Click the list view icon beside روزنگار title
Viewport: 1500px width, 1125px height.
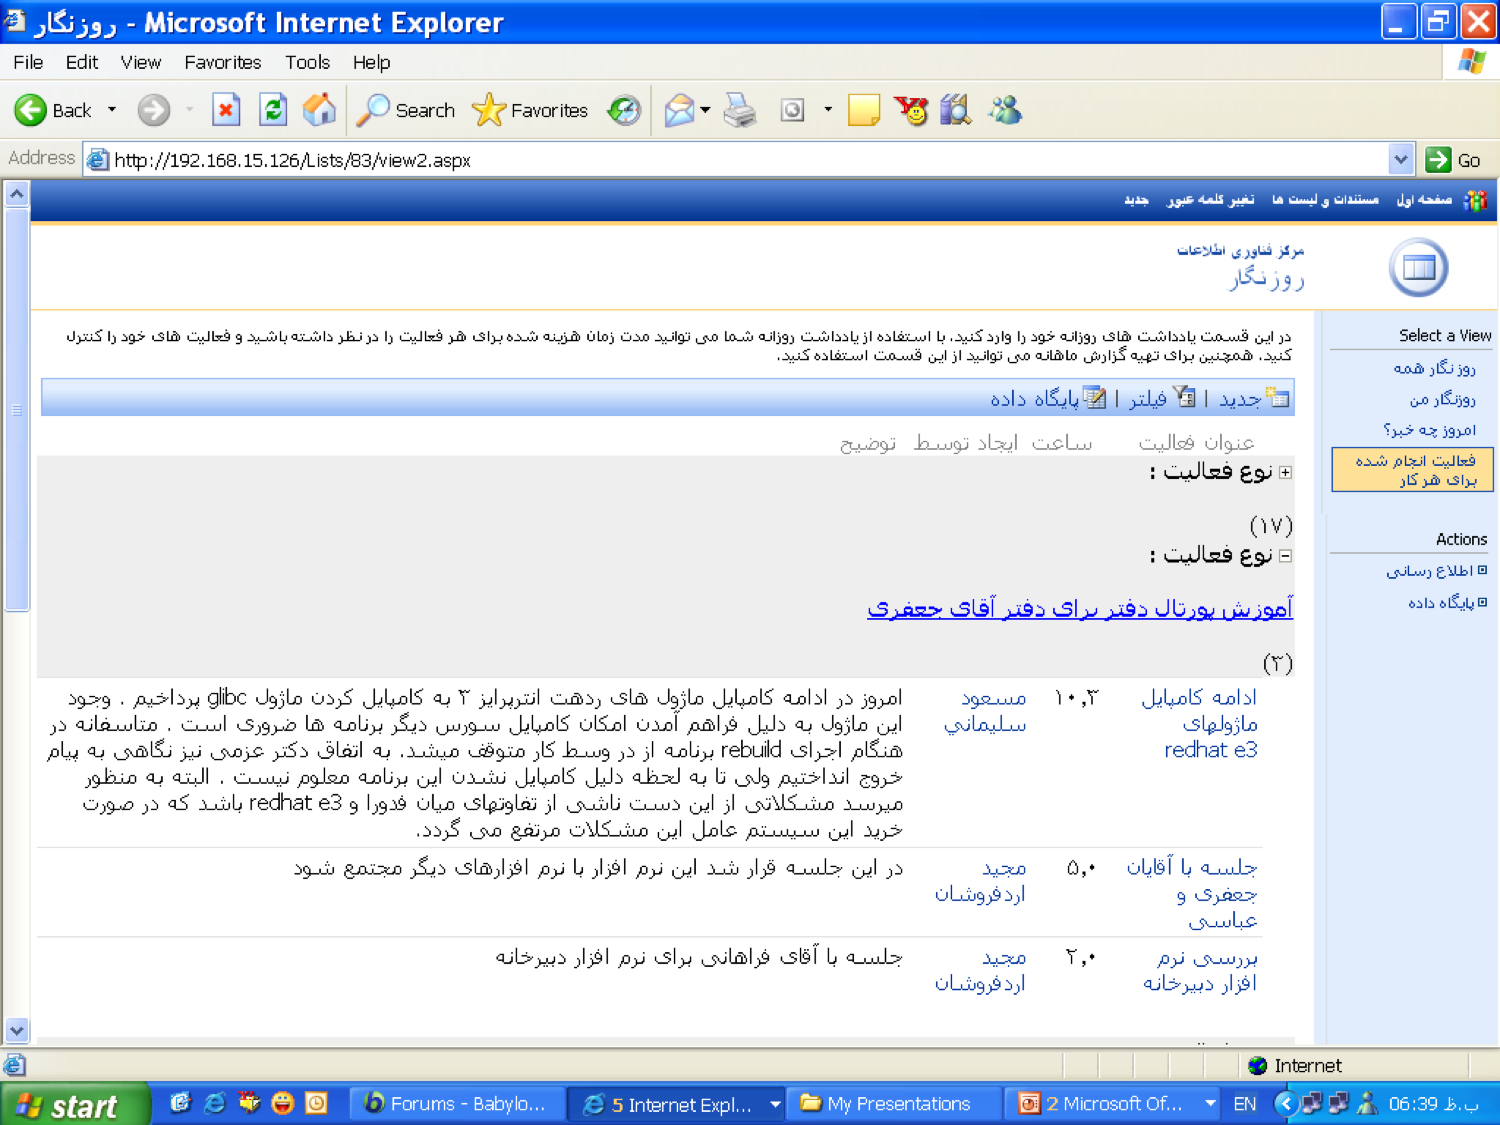click(x=1418, y=268)
